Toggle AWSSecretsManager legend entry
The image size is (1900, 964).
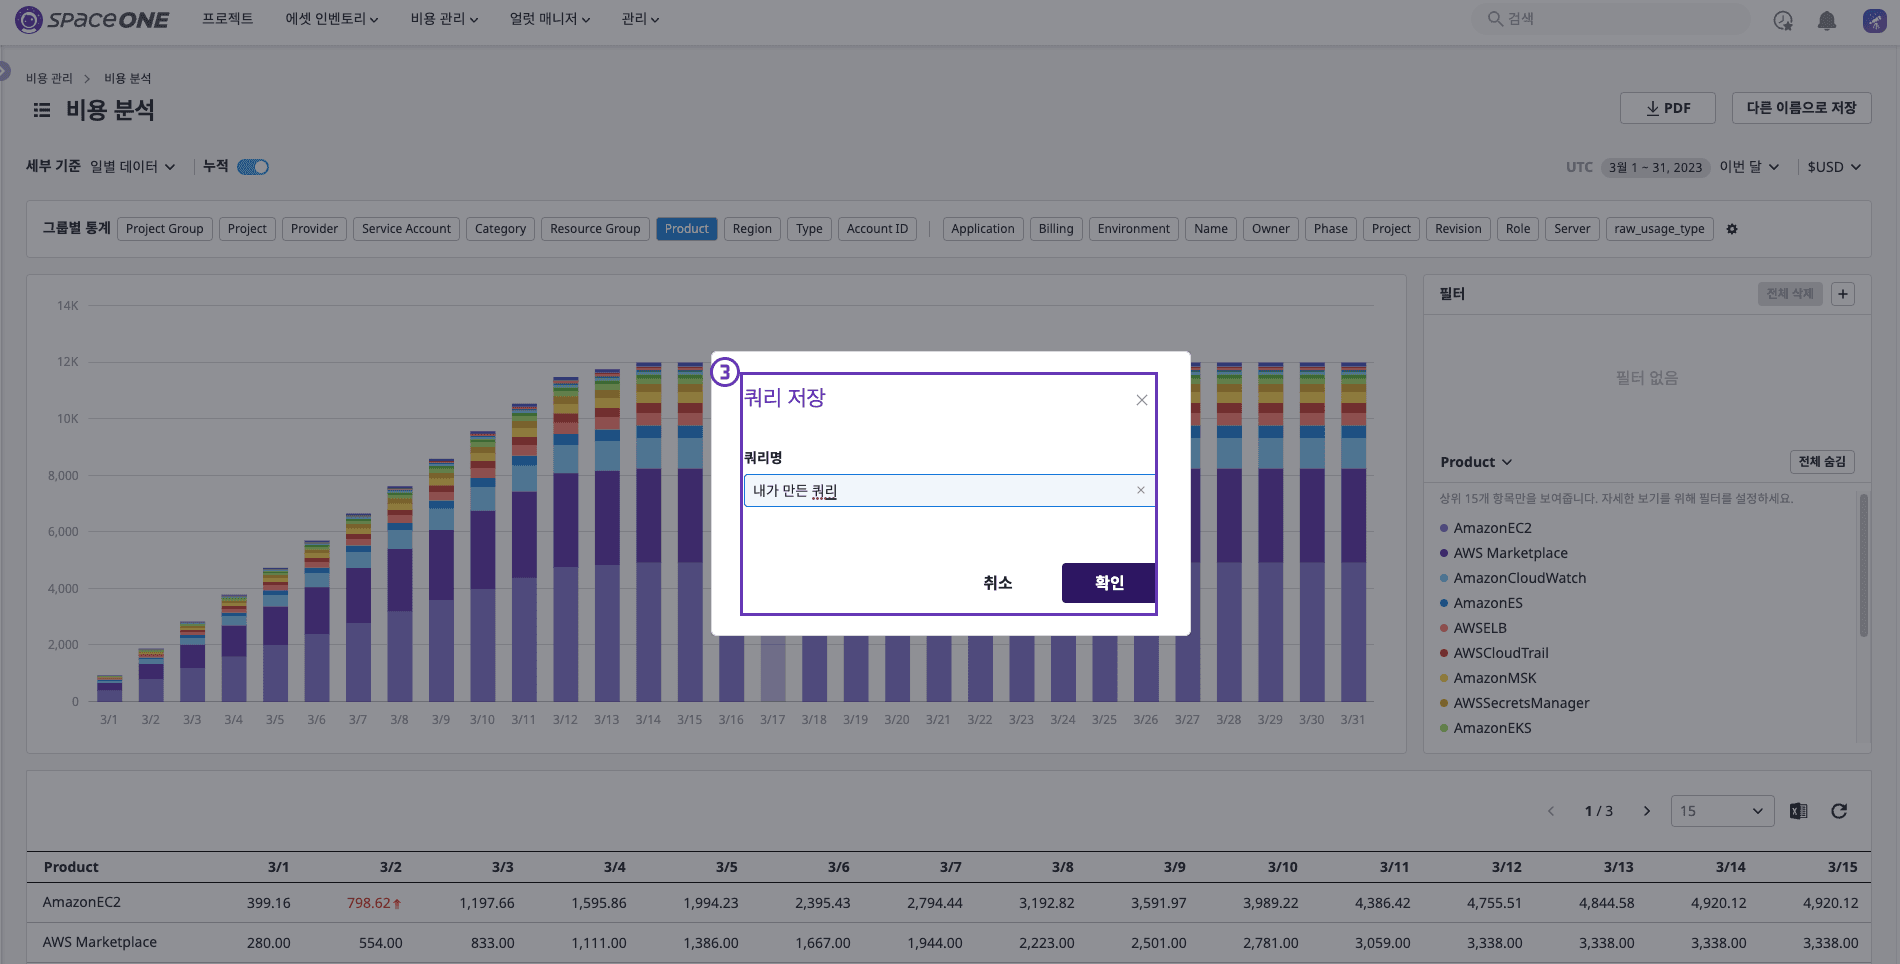1515,703
